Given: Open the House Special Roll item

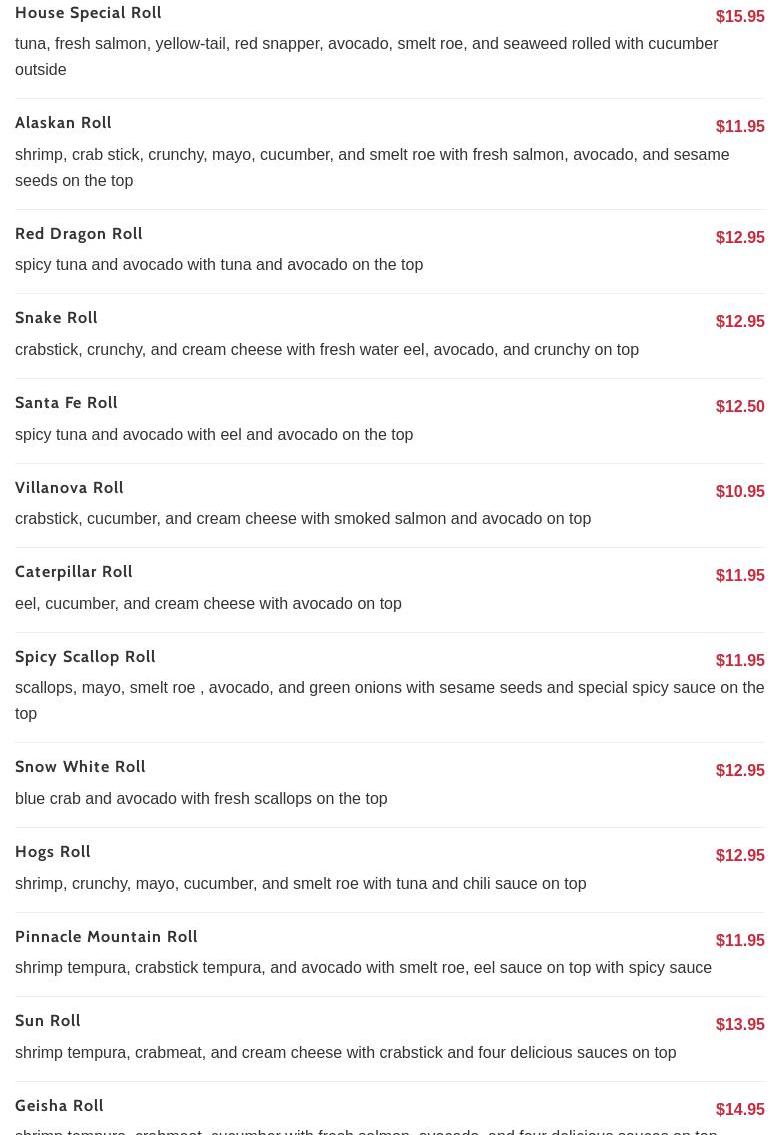Looking at the screenshot, I should (x=88, y=13).
